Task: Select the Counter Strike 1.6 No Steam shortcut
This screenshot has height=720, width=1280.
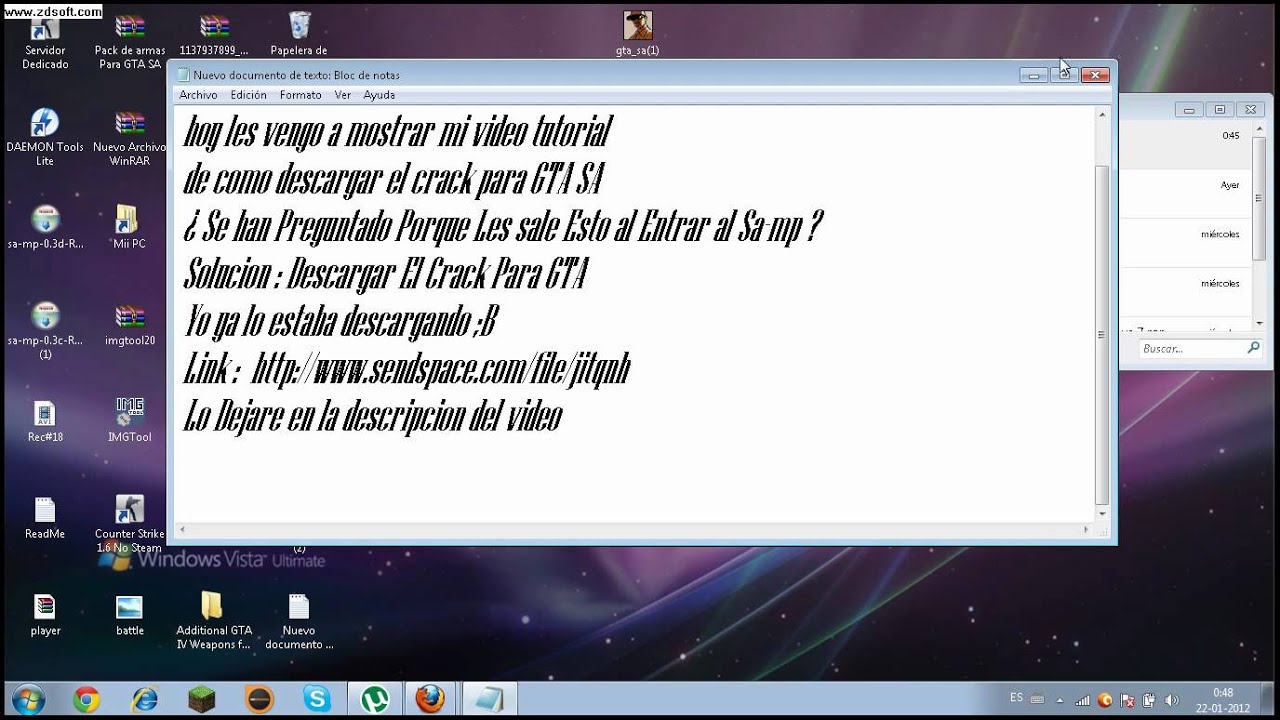Action: (x=129, y=524)
